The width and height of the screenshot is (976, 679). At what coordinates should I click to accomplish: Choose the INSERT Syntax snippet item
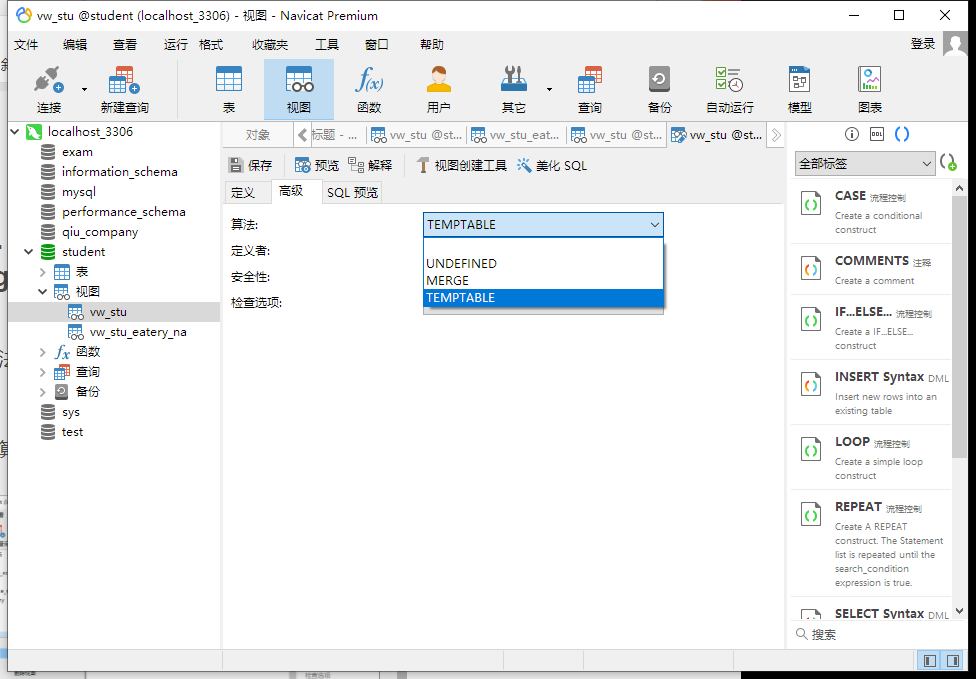point(871,392)
